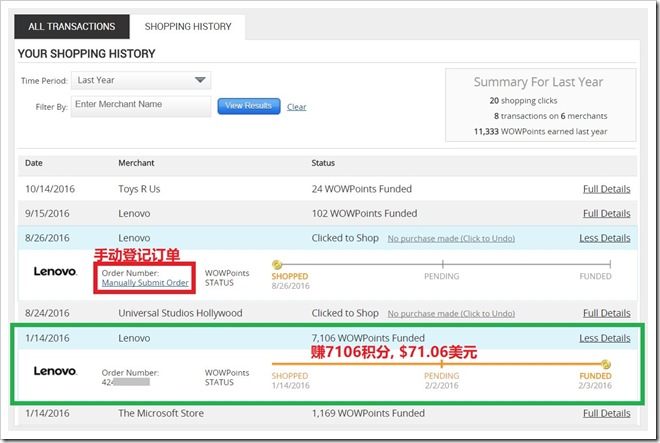Image resolution: width=660 pixels, height=443 pixels.
Task: Click the 102 WOWPoints Funded status
Action: [364, 213]
